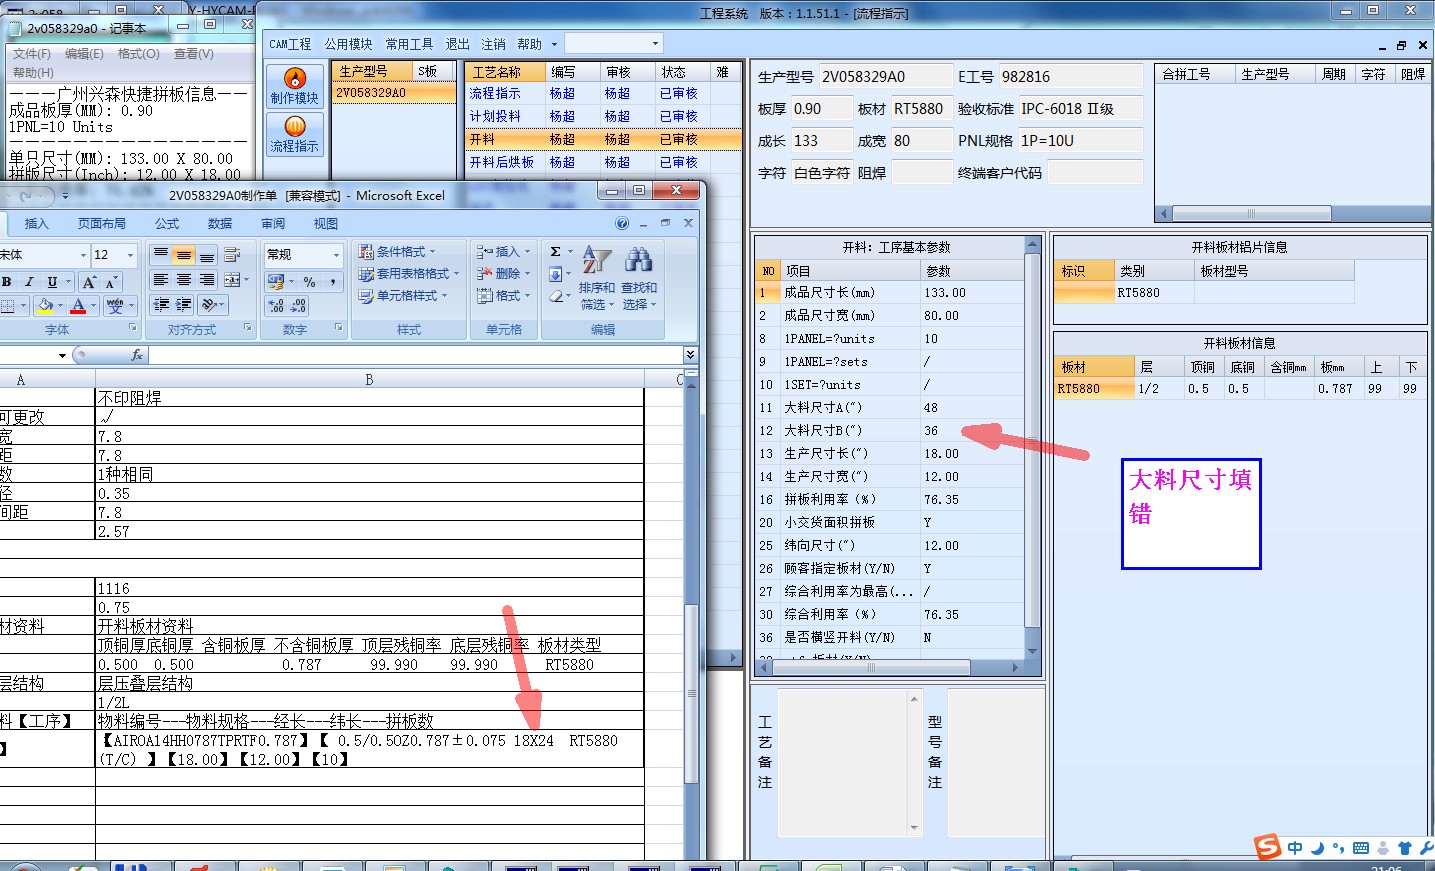1435x871 pixels.
Task: Click the AutoSum sigma icon
Action: (x=555, y=252)
